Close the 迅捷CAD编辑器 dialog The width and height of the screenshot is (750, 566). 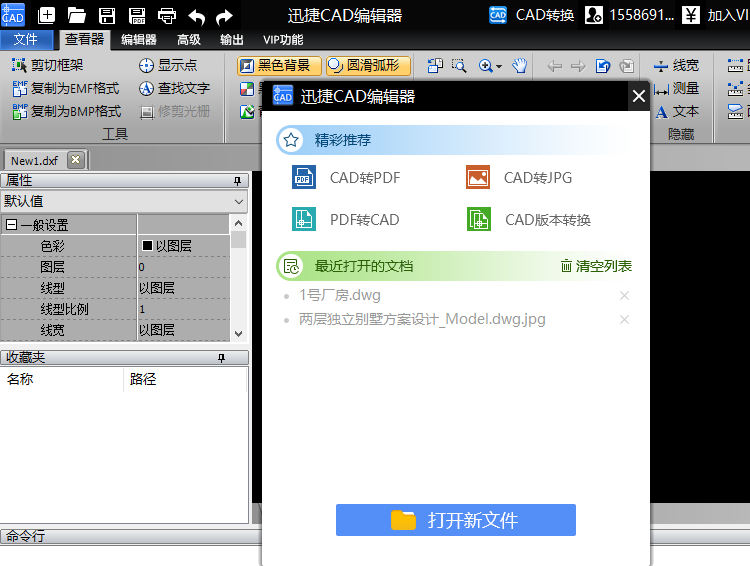639,97
